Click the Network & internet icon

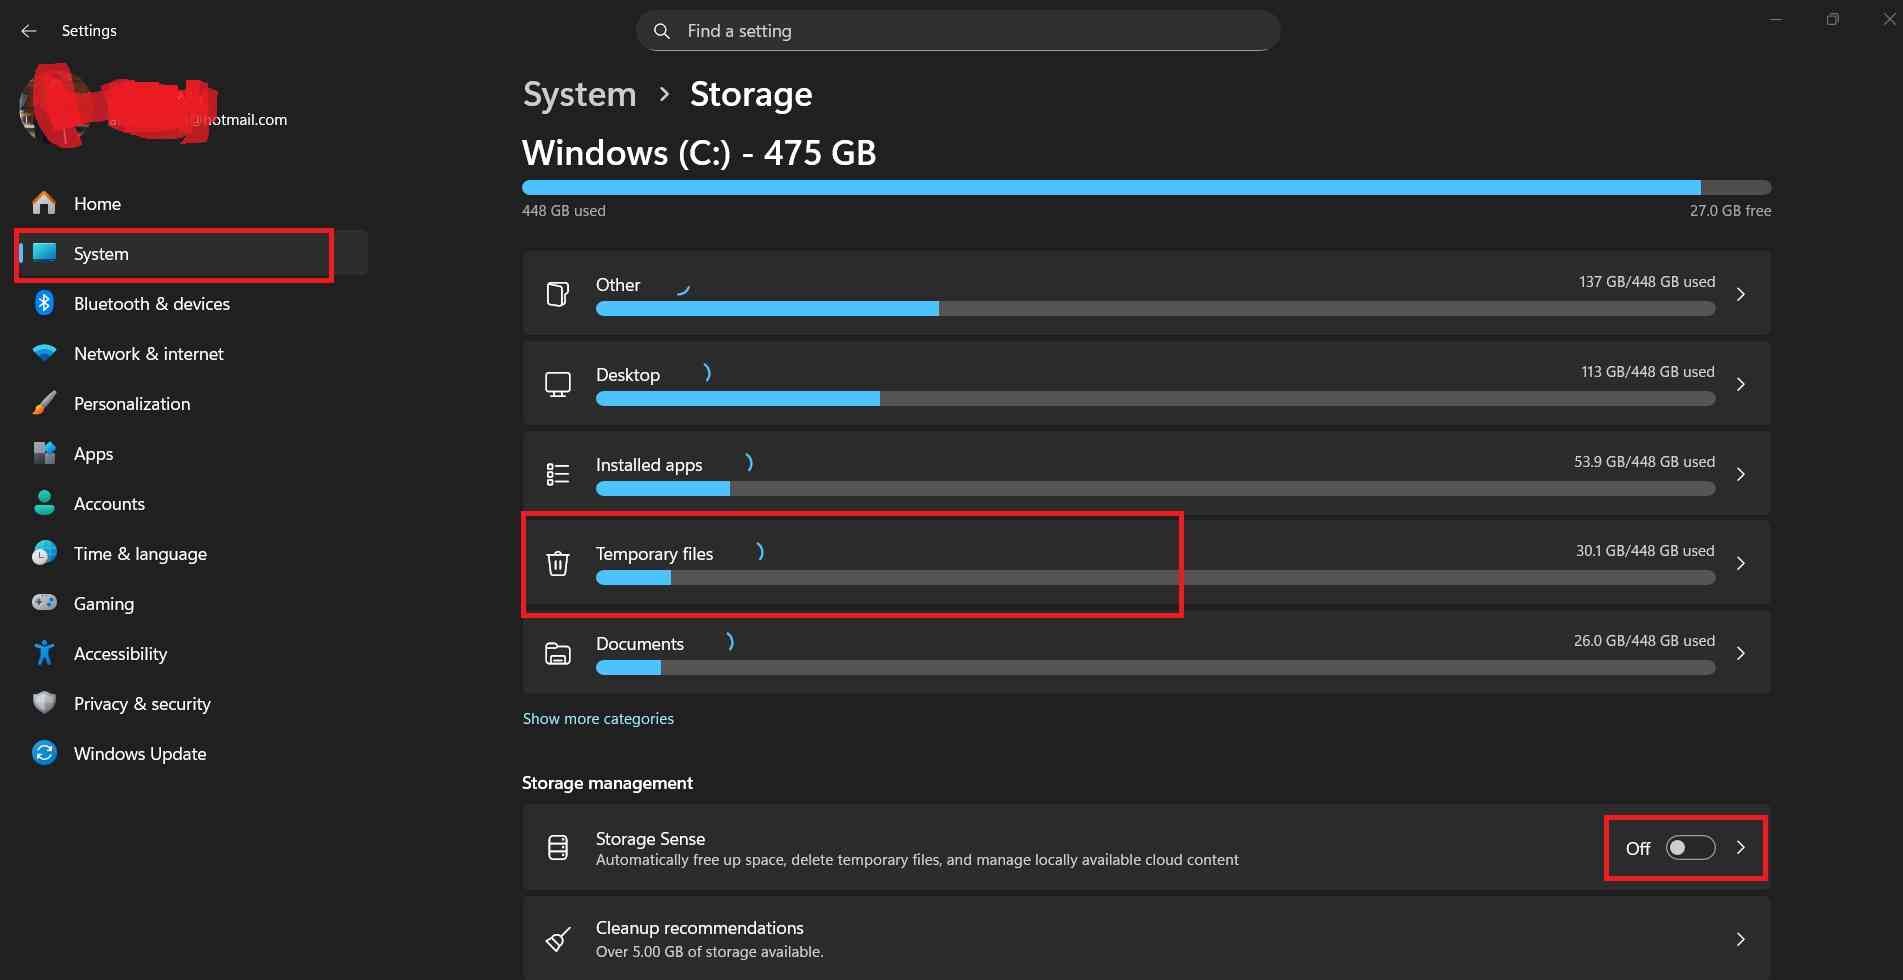pos(44,353)
